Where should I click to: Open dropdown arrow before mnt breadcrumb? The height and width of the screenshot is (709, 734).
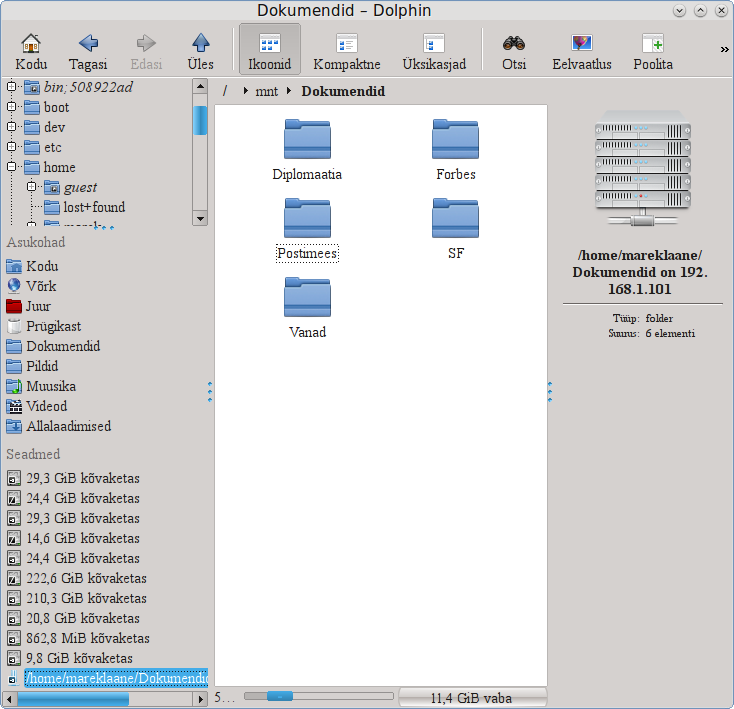(245, 91)
